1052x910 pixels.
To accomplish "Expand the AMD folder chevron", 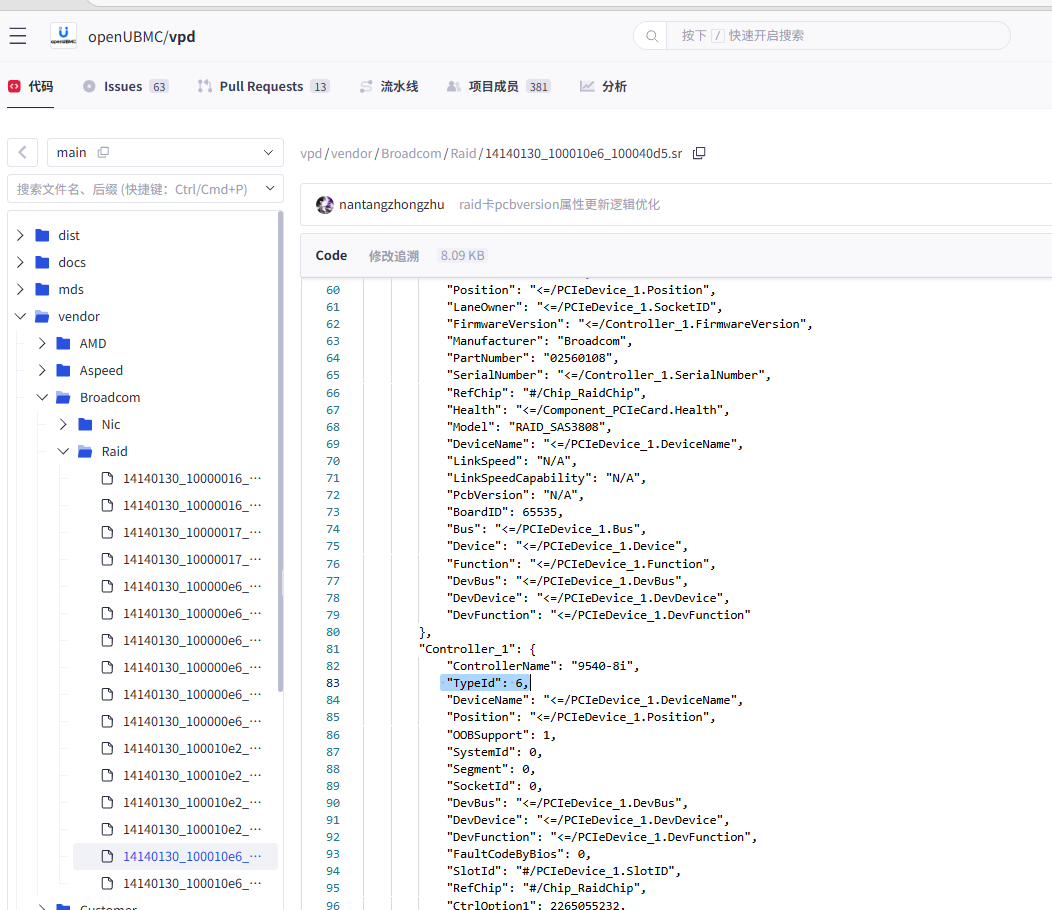I will (x=42, y=344).
